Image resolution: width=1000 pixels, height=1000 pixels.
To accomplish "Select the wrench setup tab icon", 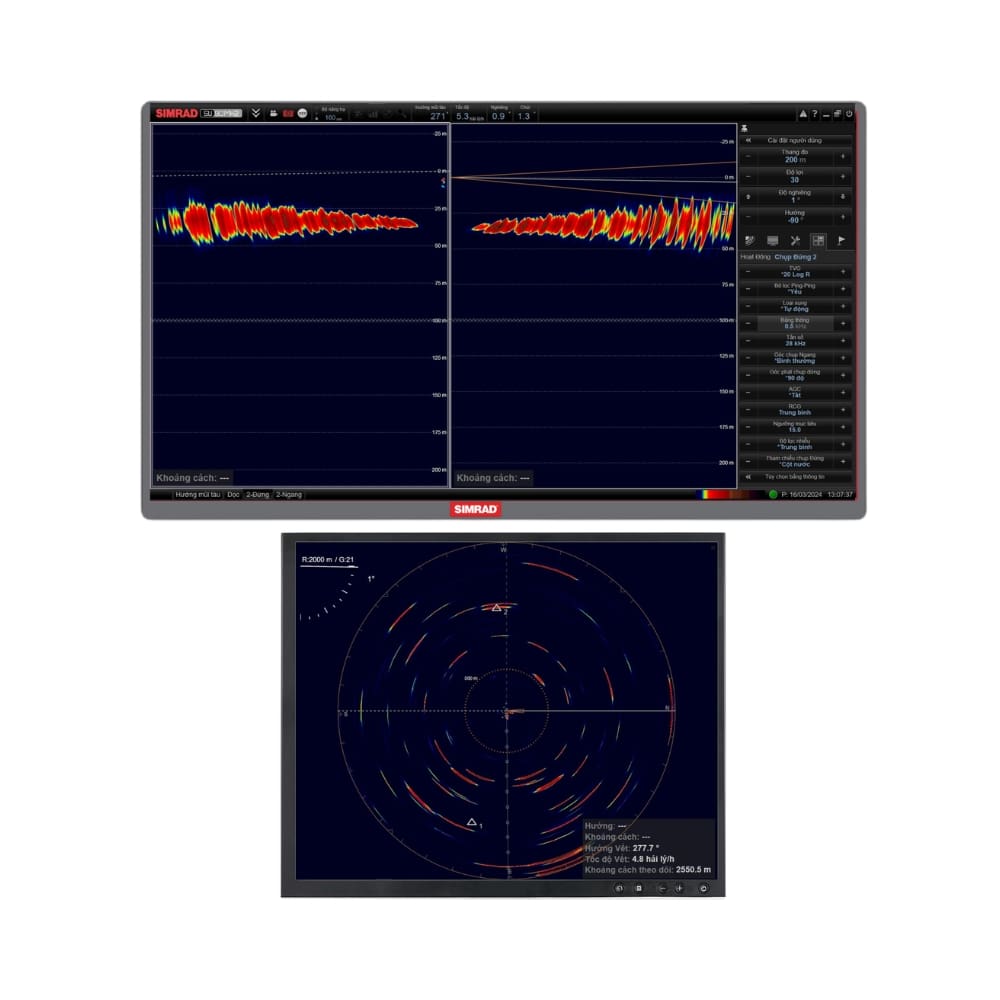I will pos(795,240).
